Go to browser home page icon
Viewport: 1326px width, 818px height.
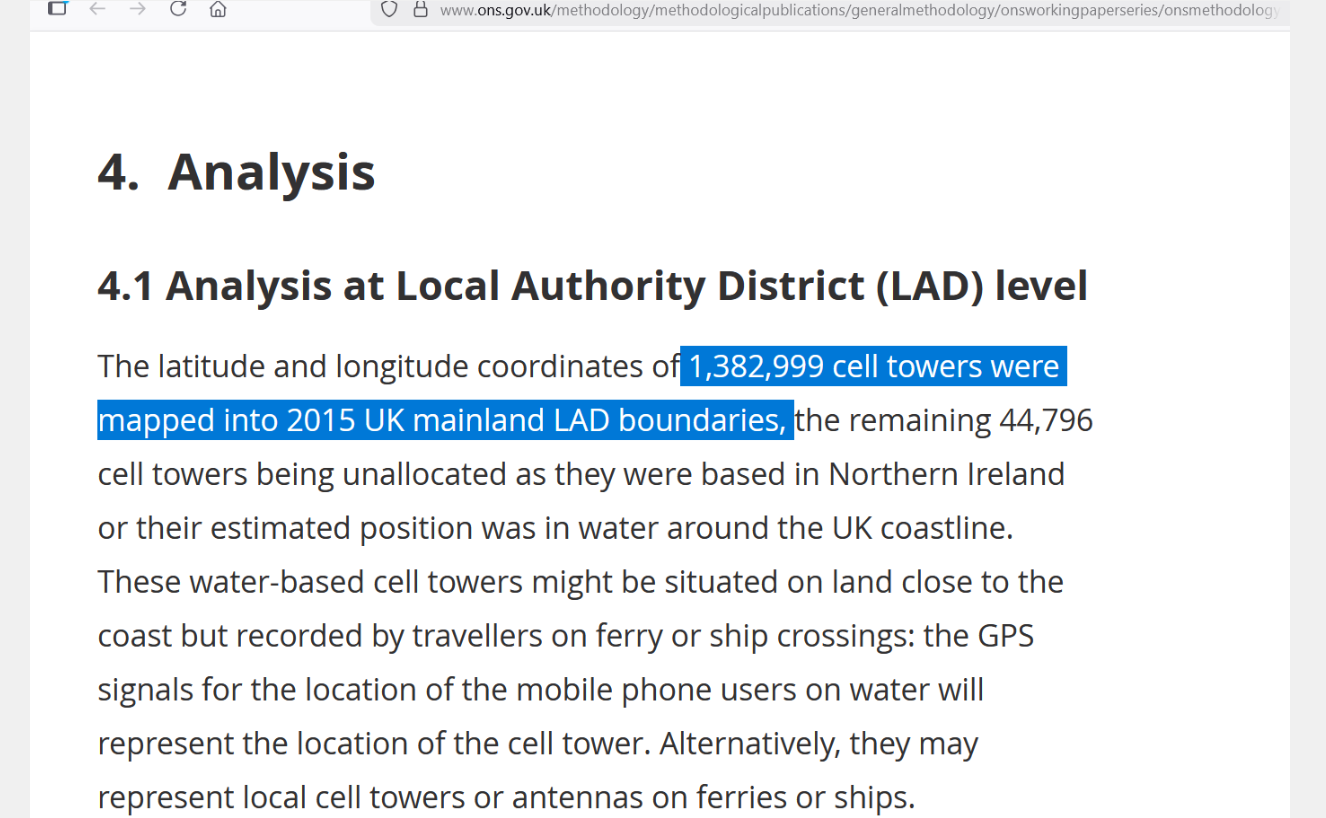(217, 9)
